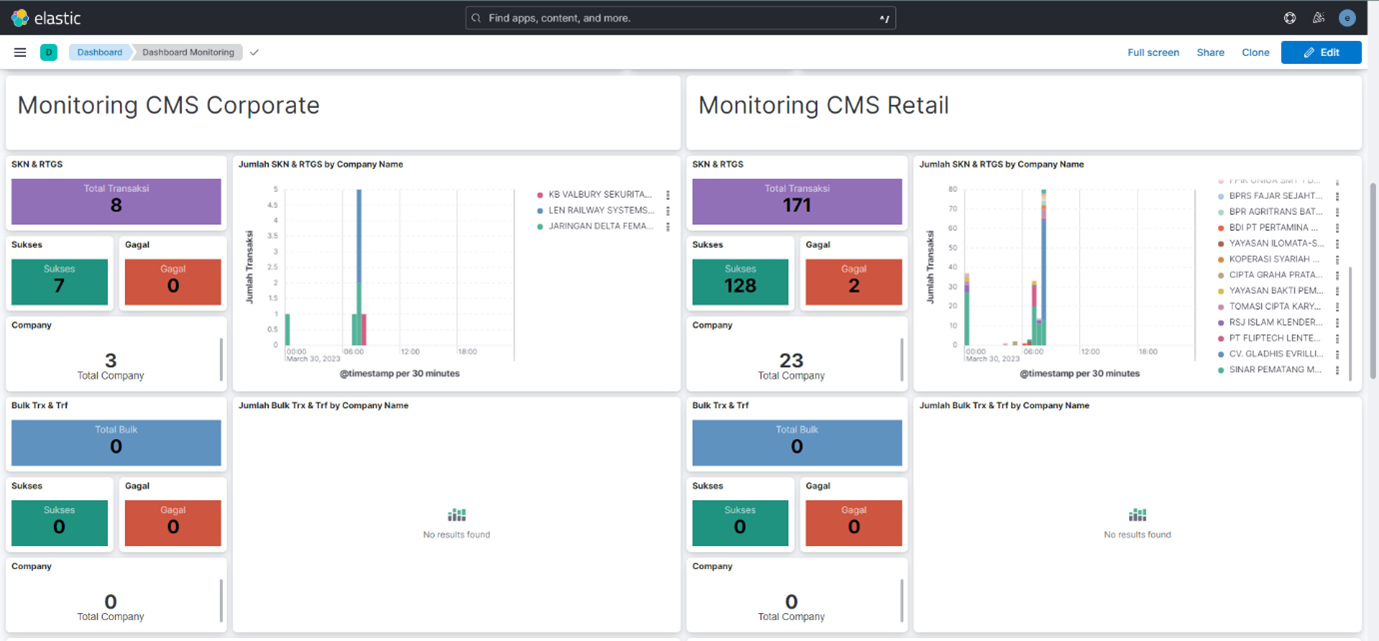The height and width of the screenshot is (641, 1379).
Task: Open options for SINAR PEMATANG legend entry
Action: tap(1337, 370)
